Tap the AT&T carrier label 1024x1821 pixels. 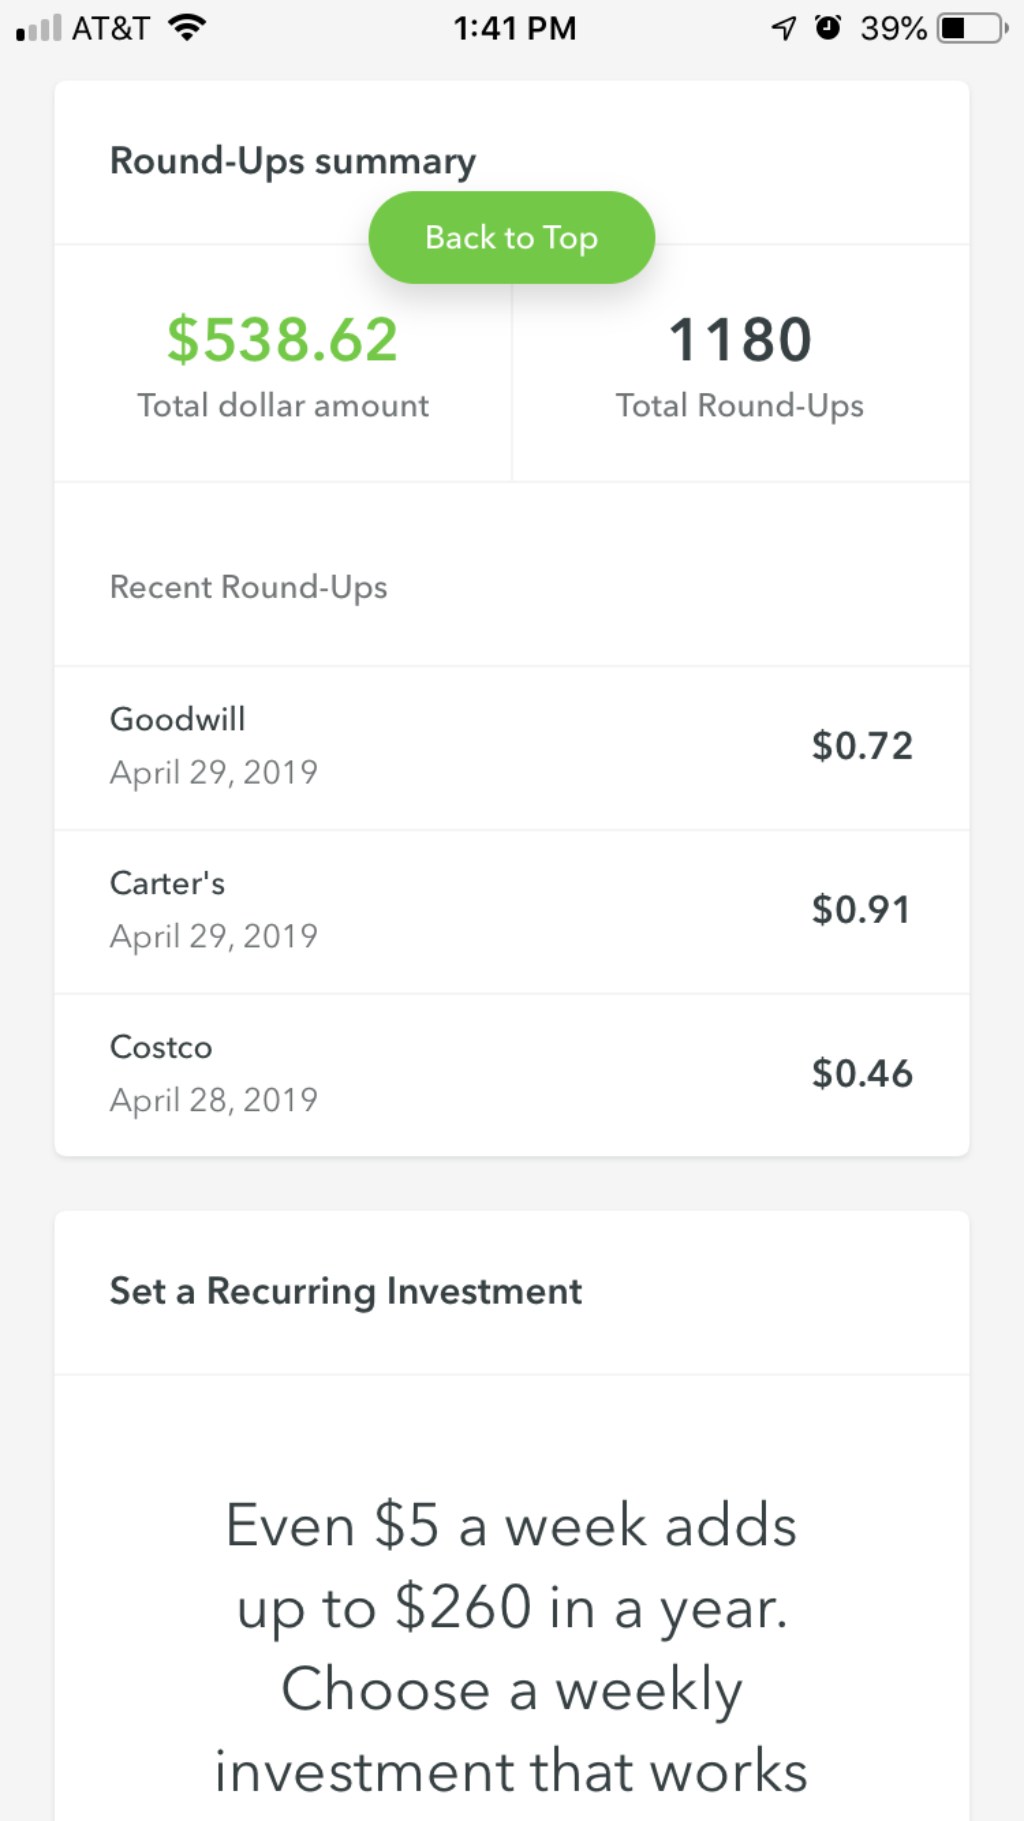click(110, 28)
